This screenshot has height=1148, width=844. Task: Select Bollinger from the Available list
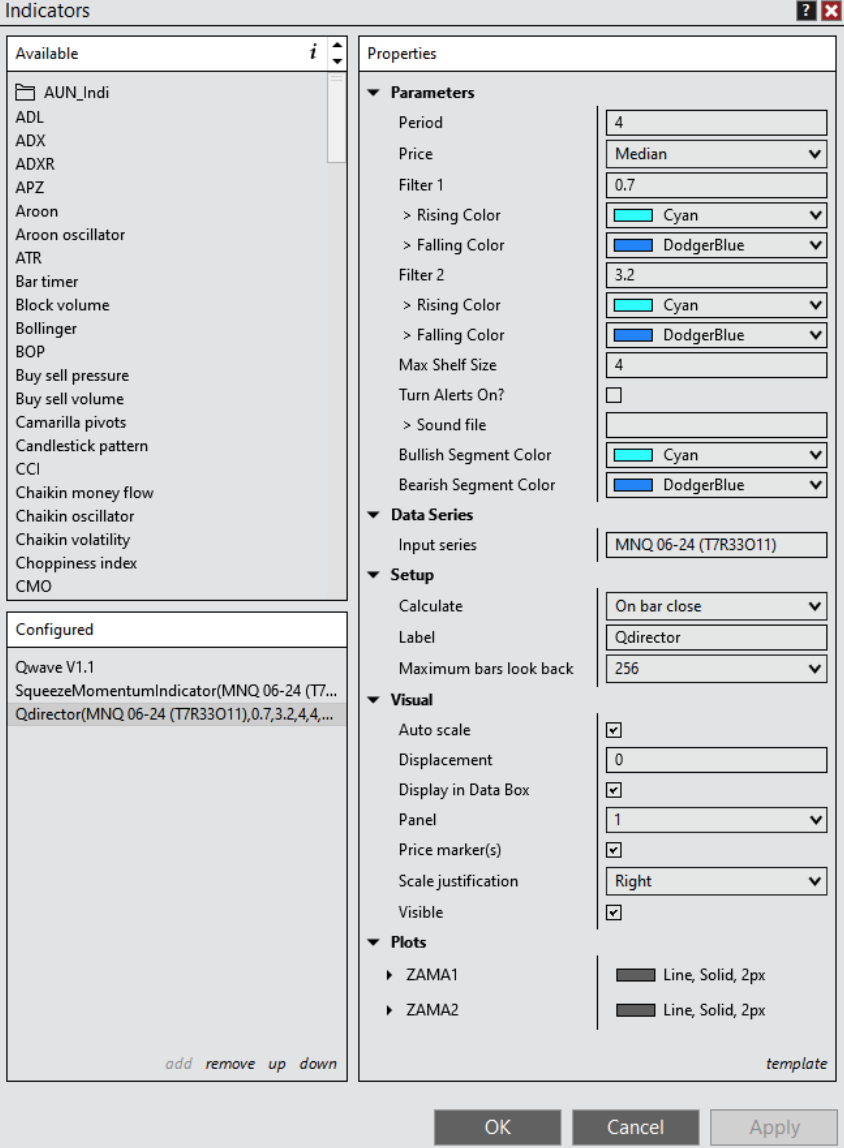pos(44,328)
